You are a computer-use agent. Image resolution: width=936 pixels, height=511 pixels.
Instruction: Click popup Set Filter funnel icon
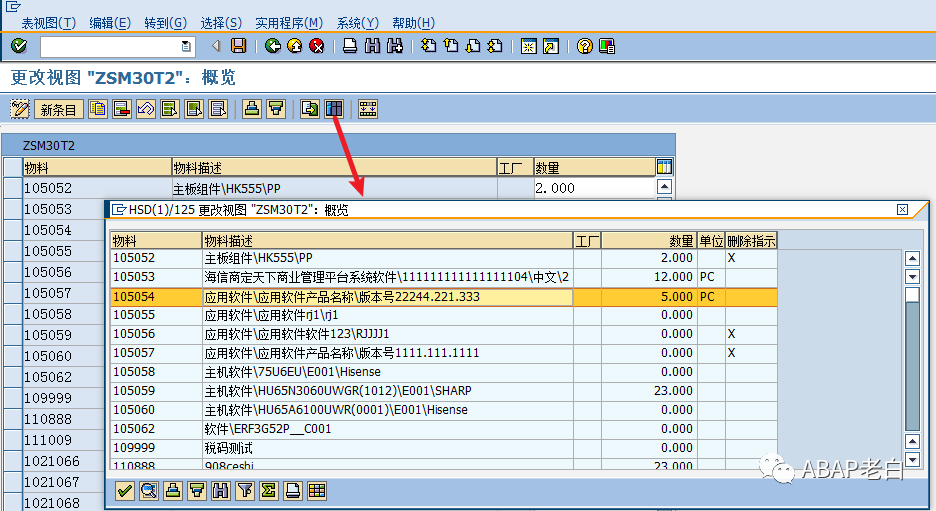coord(245,491)
